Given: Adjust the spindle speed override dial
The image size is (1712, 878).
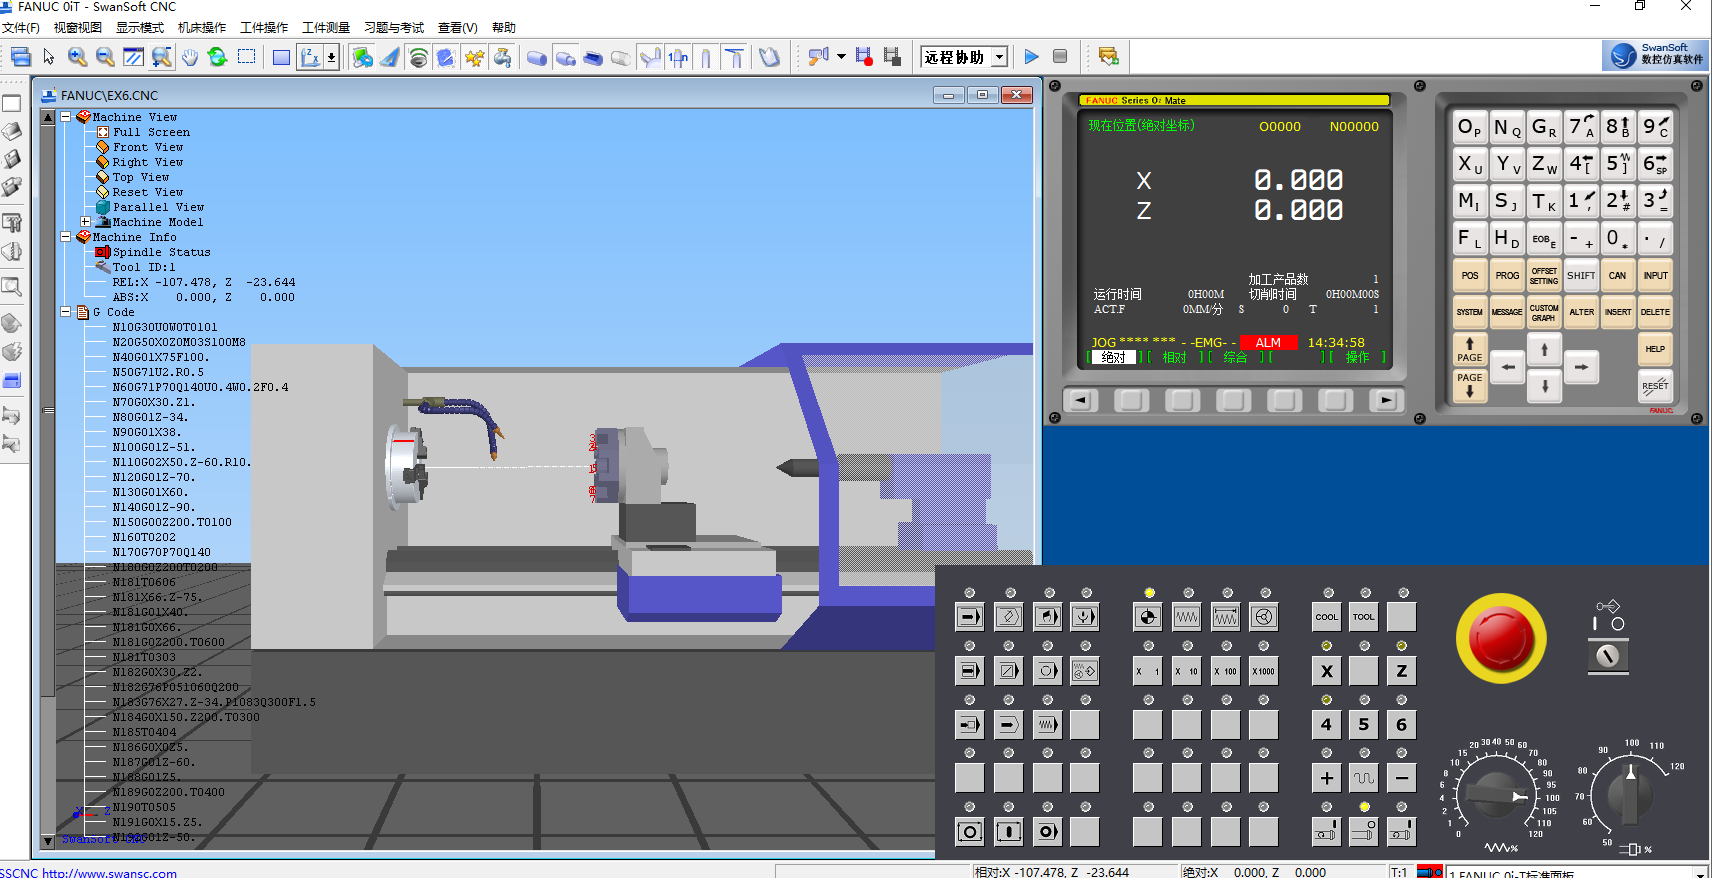Looking at the screenshot, I should 1630,795.
